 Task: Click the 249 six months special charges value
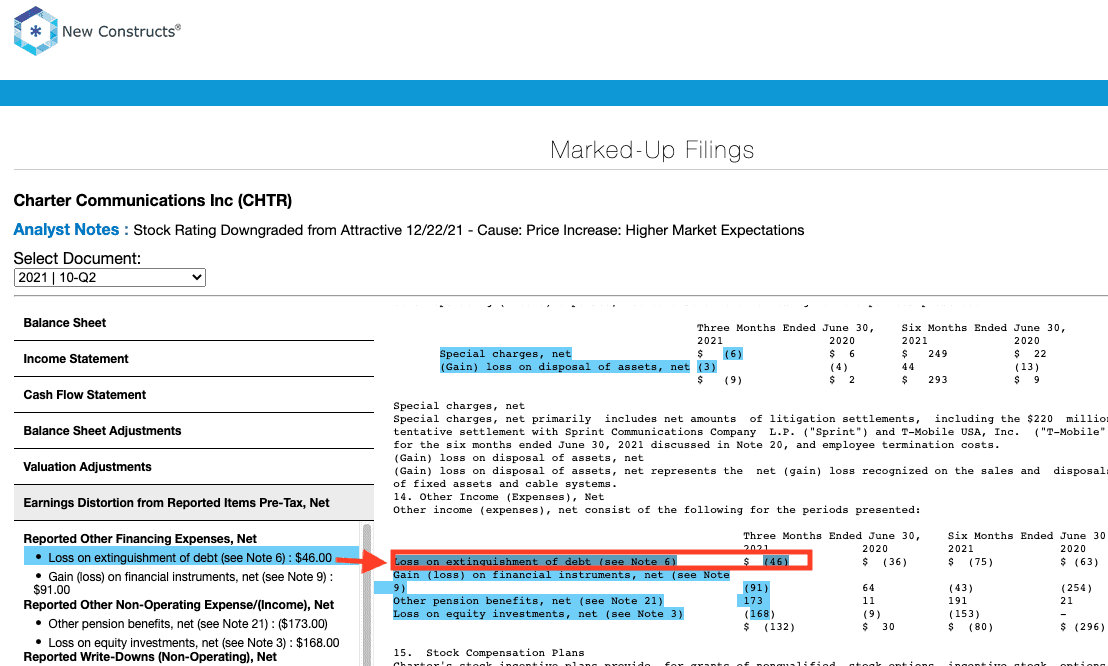938,354
